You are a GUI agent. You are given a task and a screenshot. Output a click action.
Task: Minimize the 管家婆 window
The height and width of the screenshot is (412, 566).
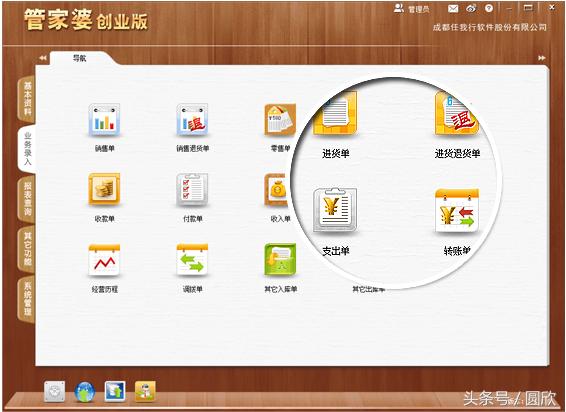click(x=510, y=8)
